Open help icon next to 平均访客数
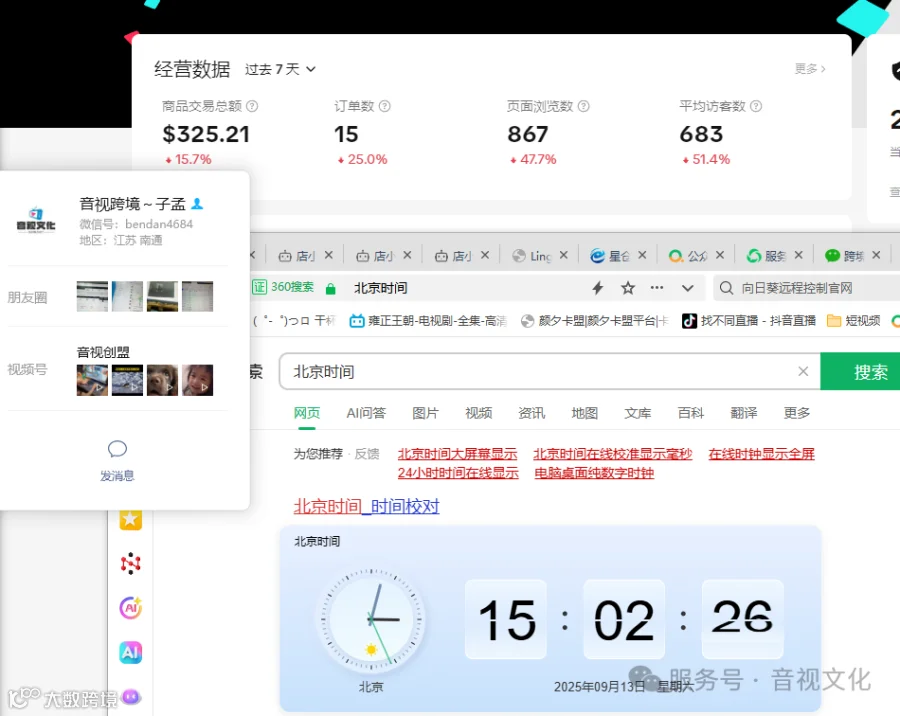900x716 pixels. coord(756,106)
